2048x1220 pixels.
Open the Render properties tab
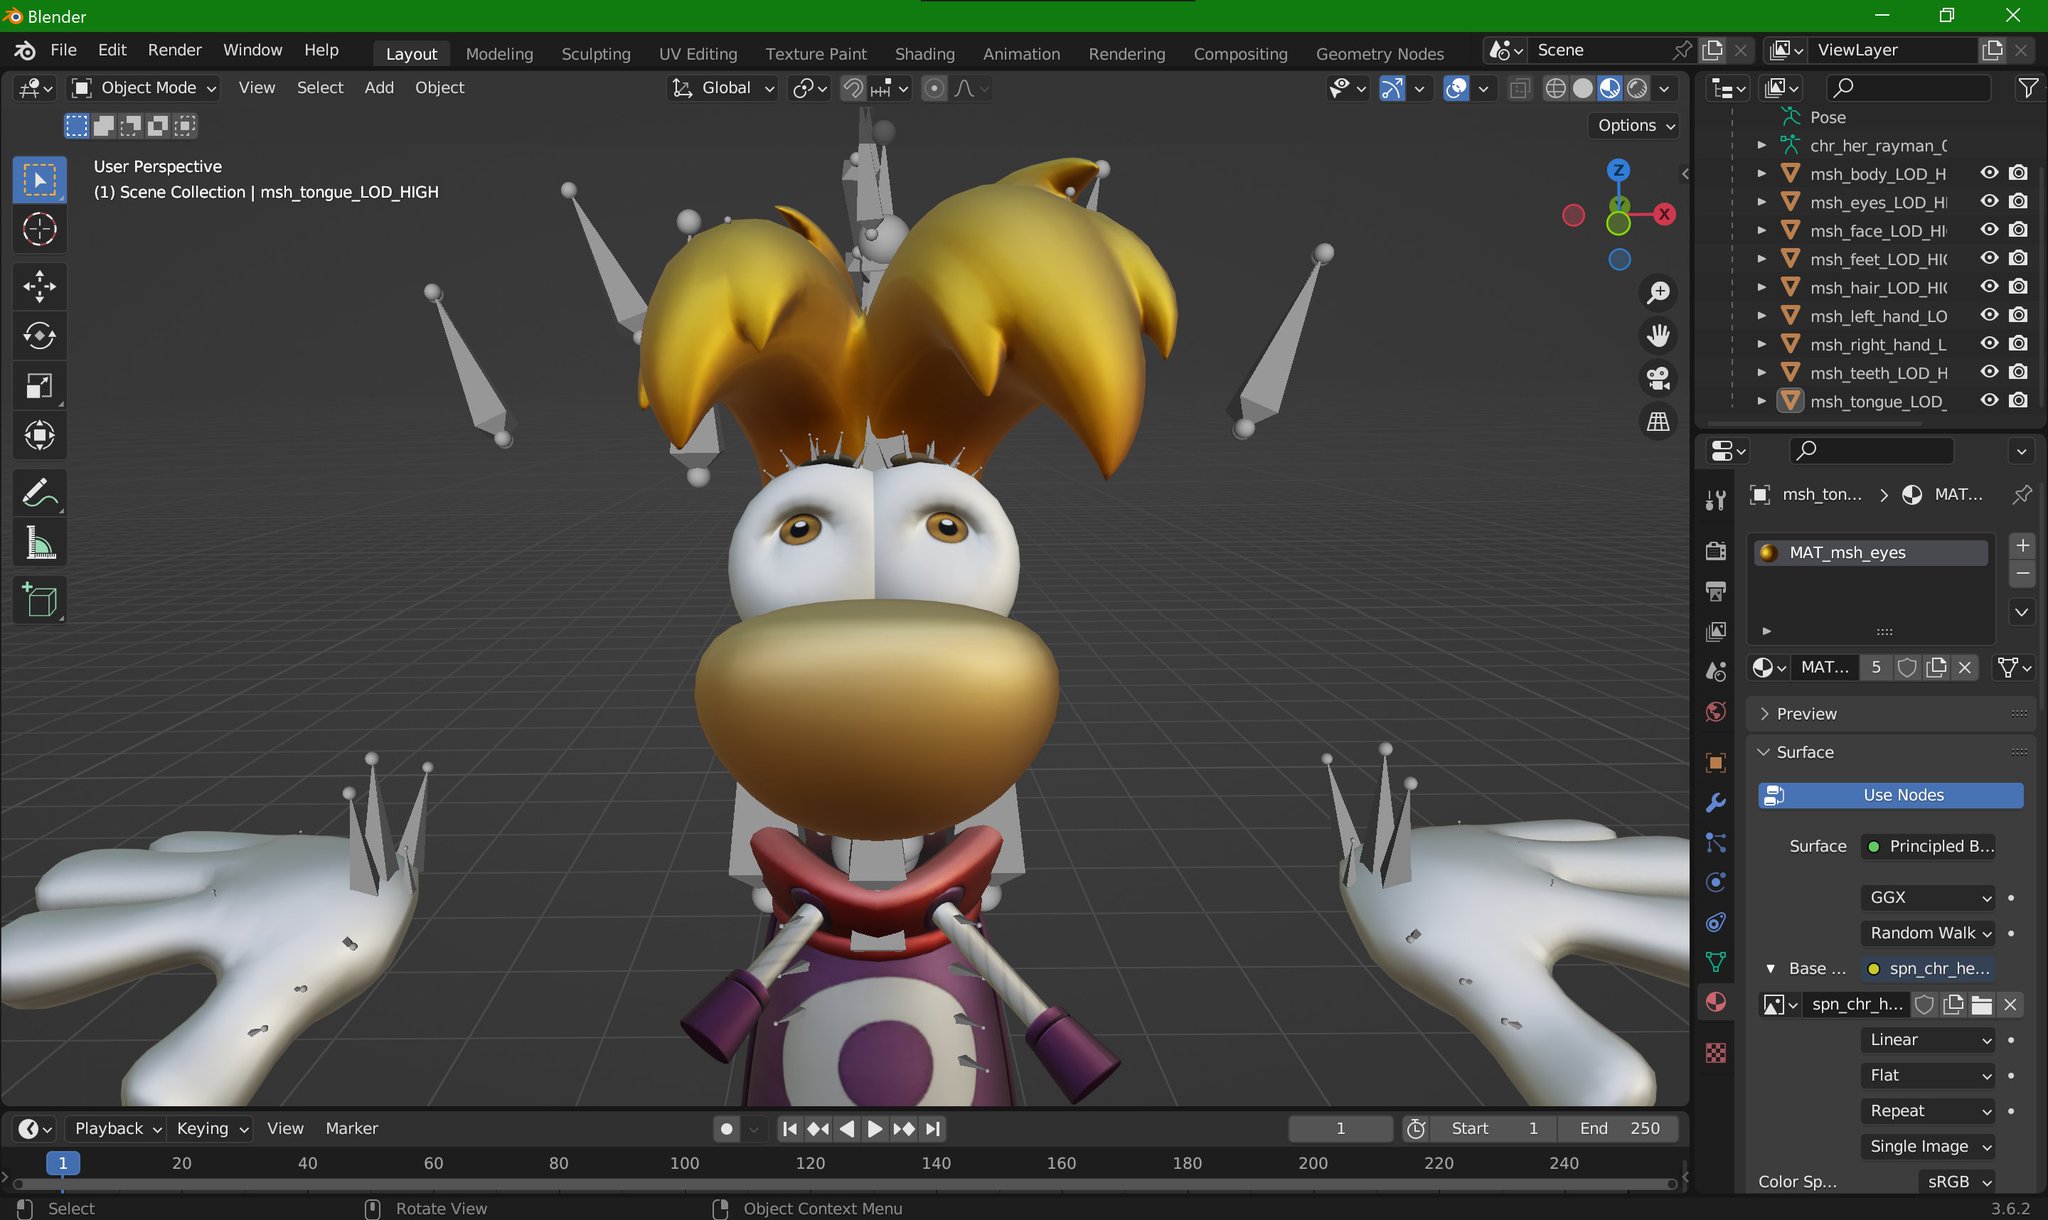click(1716, 551)
